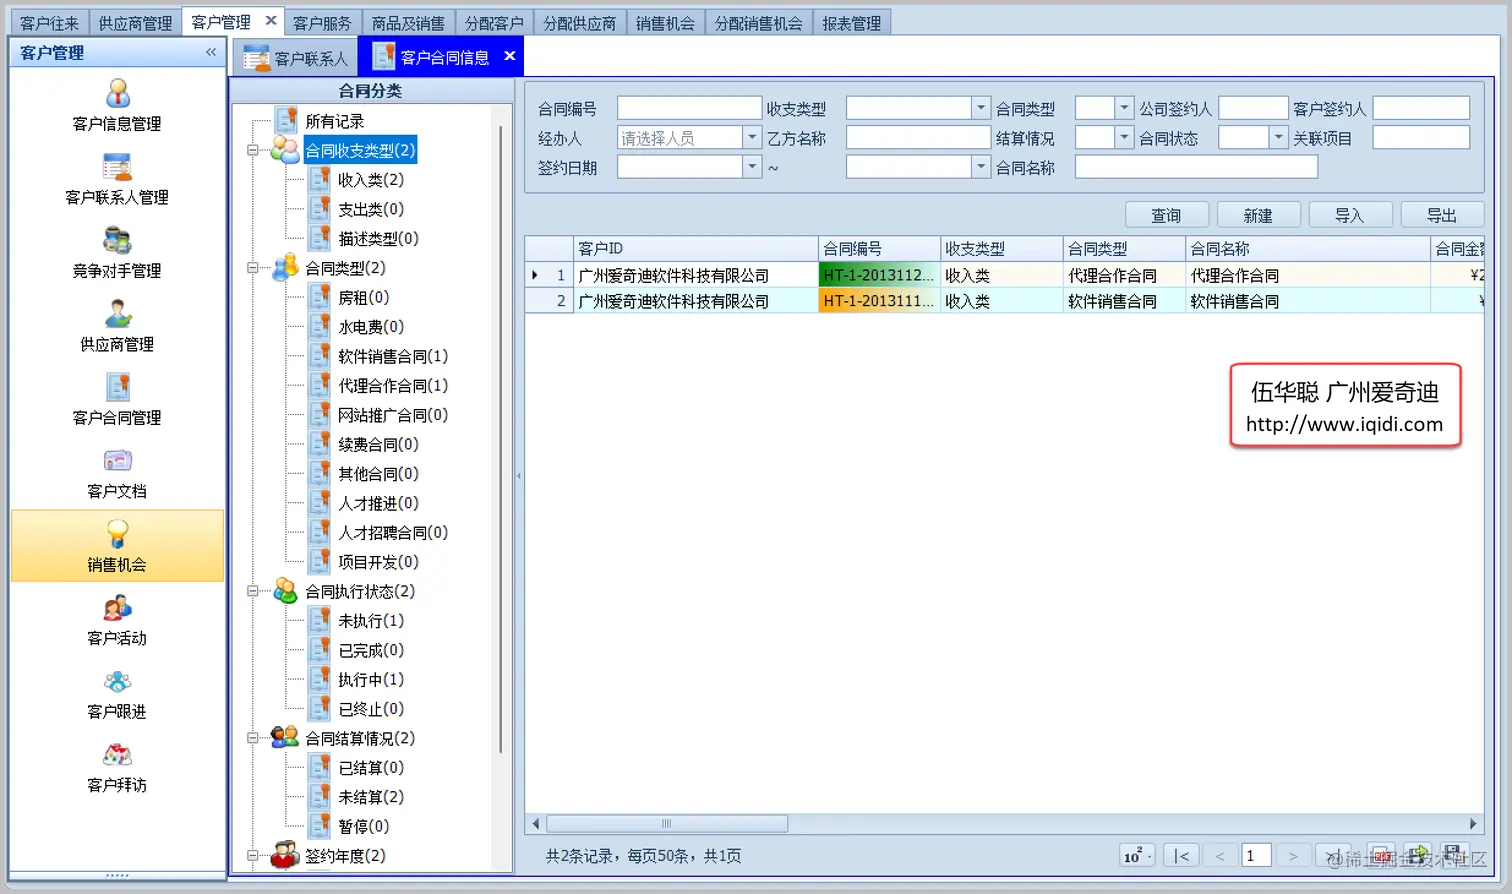The image size is (1512, 894).
Task: Select 所有记录 tree node
Action: [x=334, y=121]
